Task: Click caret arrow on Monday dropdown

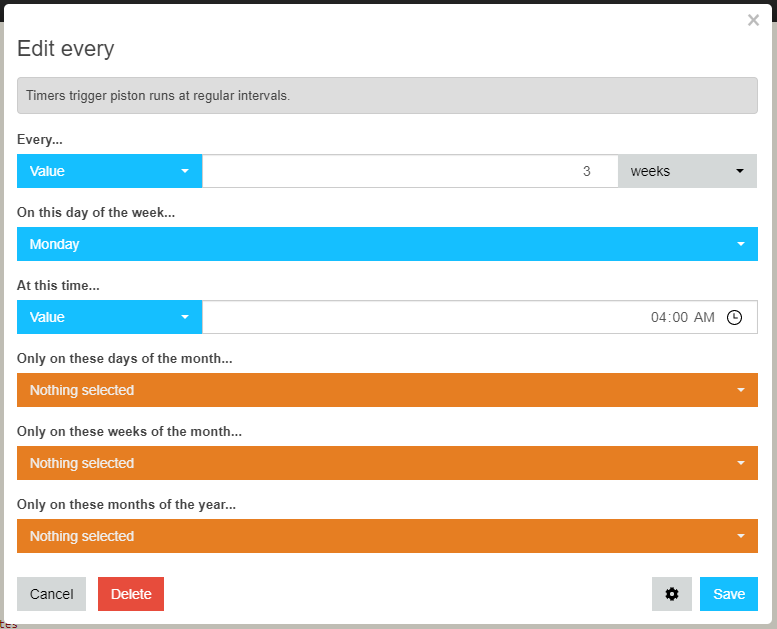Action: (x=741, y=244)
